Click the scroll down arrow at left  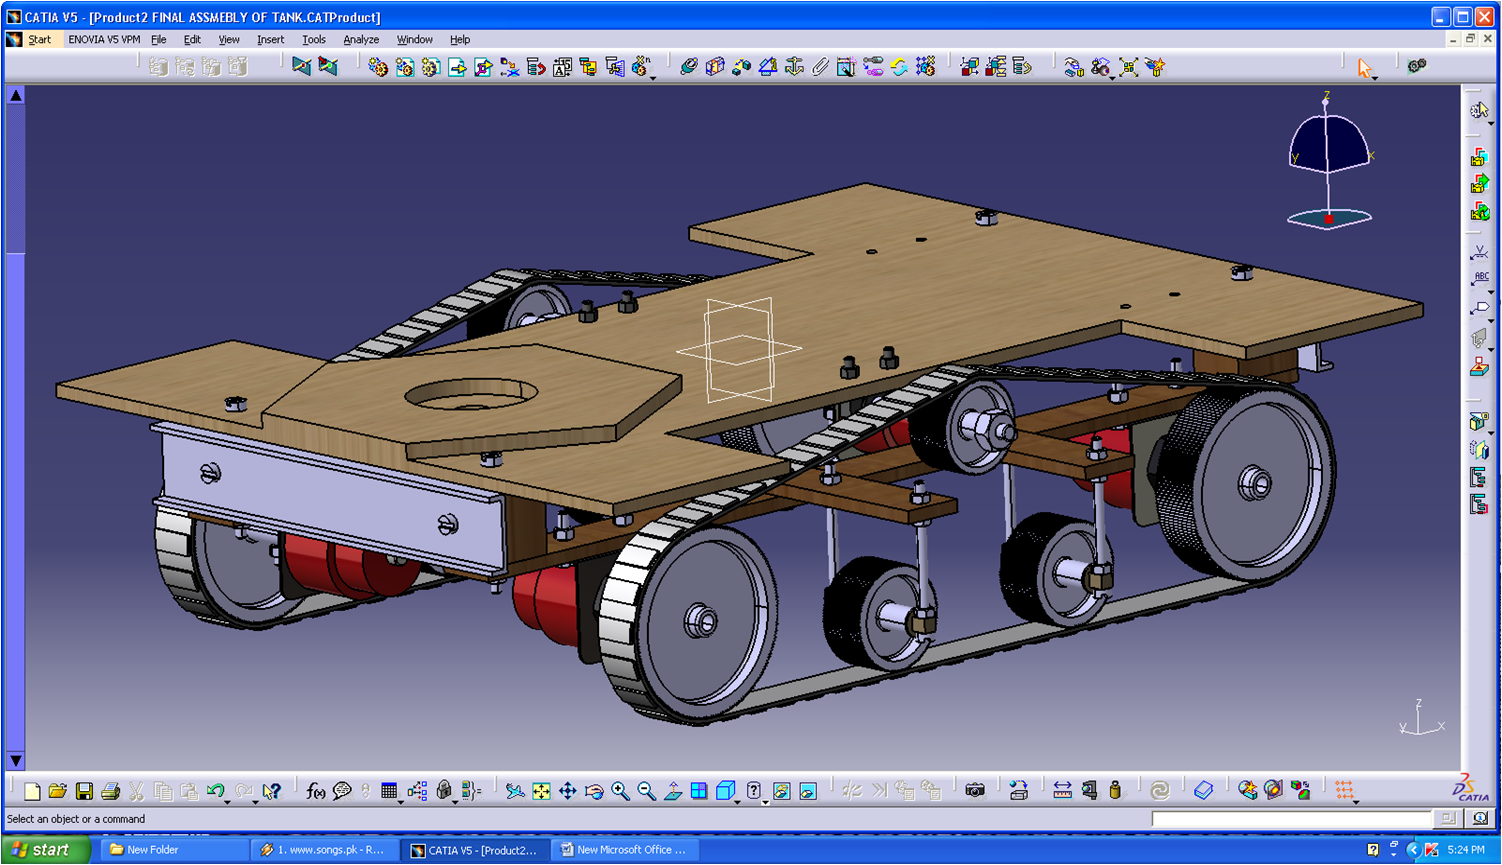point(15,761)
